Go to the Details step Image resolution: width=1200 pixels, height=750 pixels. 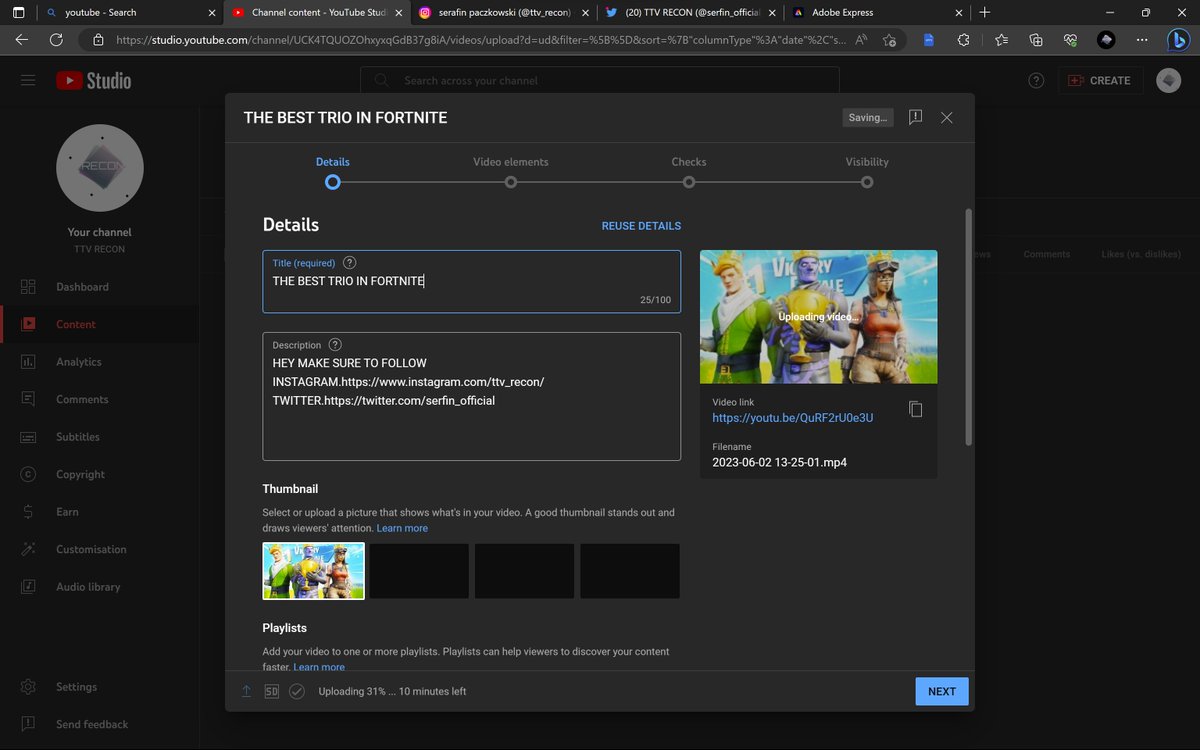click(333, 171)
